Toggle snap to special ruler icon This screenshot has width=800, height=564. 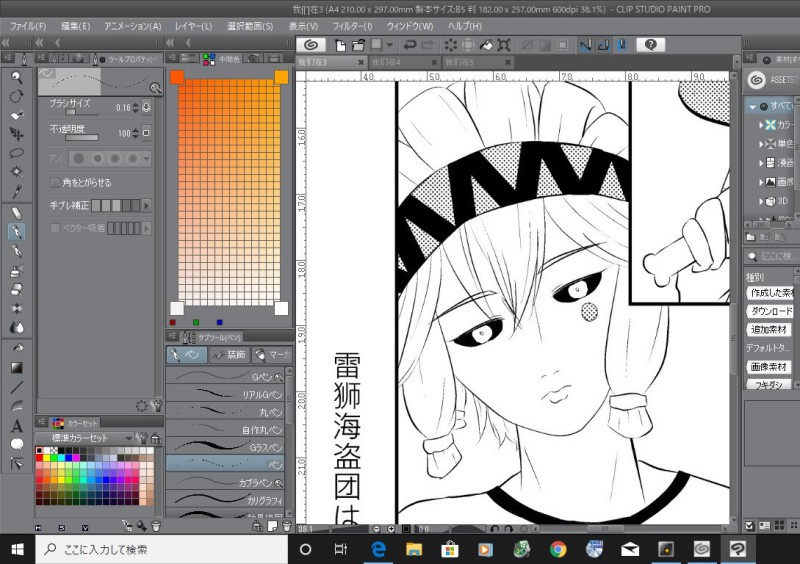point(604,45)
